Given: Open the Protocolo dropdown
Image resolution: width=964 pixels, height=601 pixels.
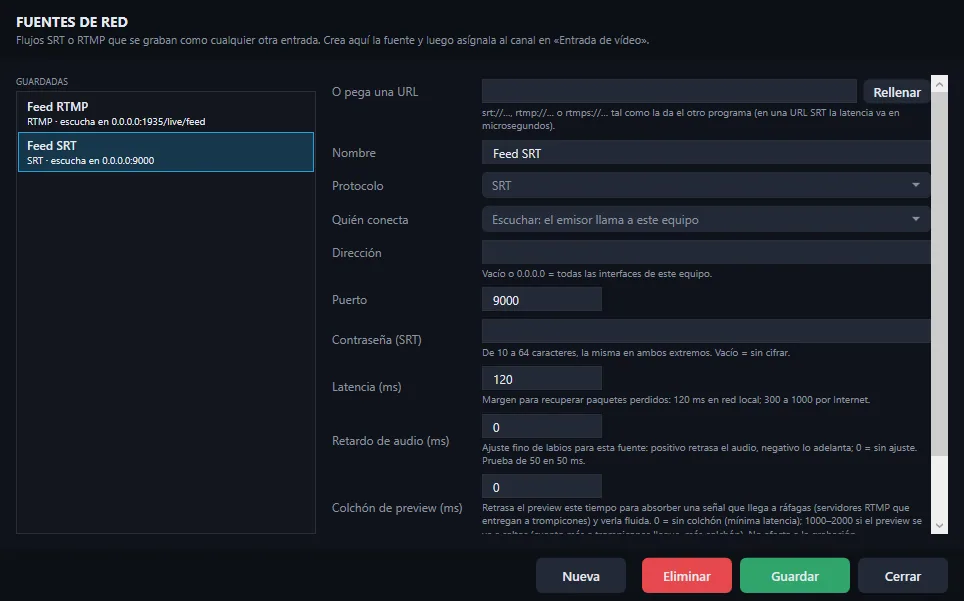Looking at the screenshot, I should coord(706,186).
